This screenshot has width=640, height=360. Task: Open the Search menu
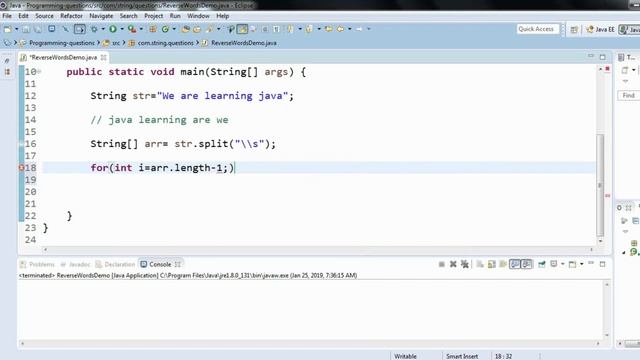click(129, 16)
